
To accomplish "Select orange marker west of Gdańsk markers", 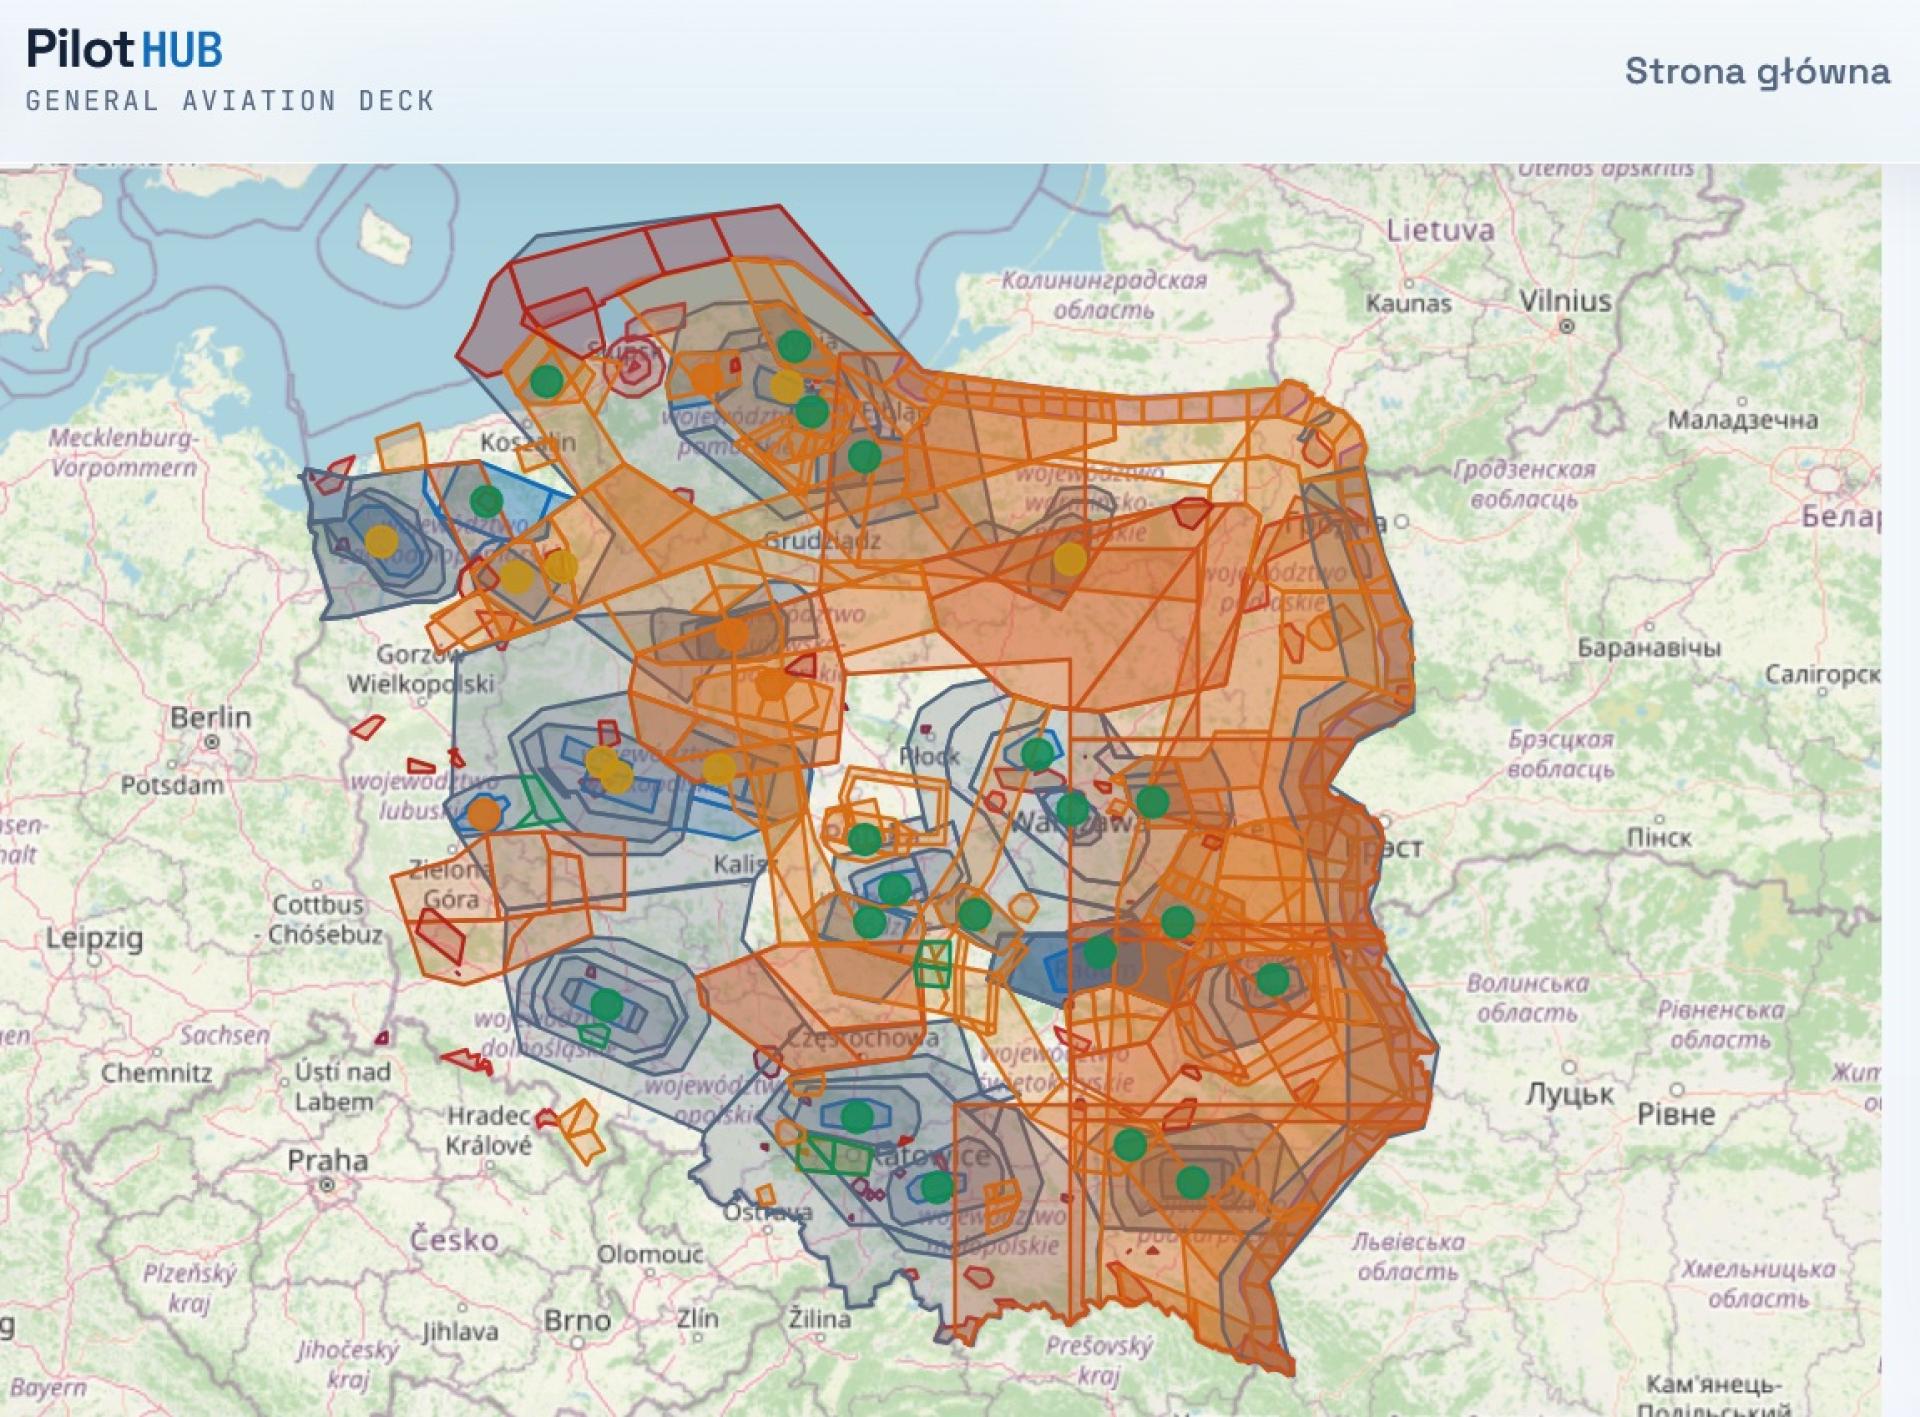I will click(707, 378).
